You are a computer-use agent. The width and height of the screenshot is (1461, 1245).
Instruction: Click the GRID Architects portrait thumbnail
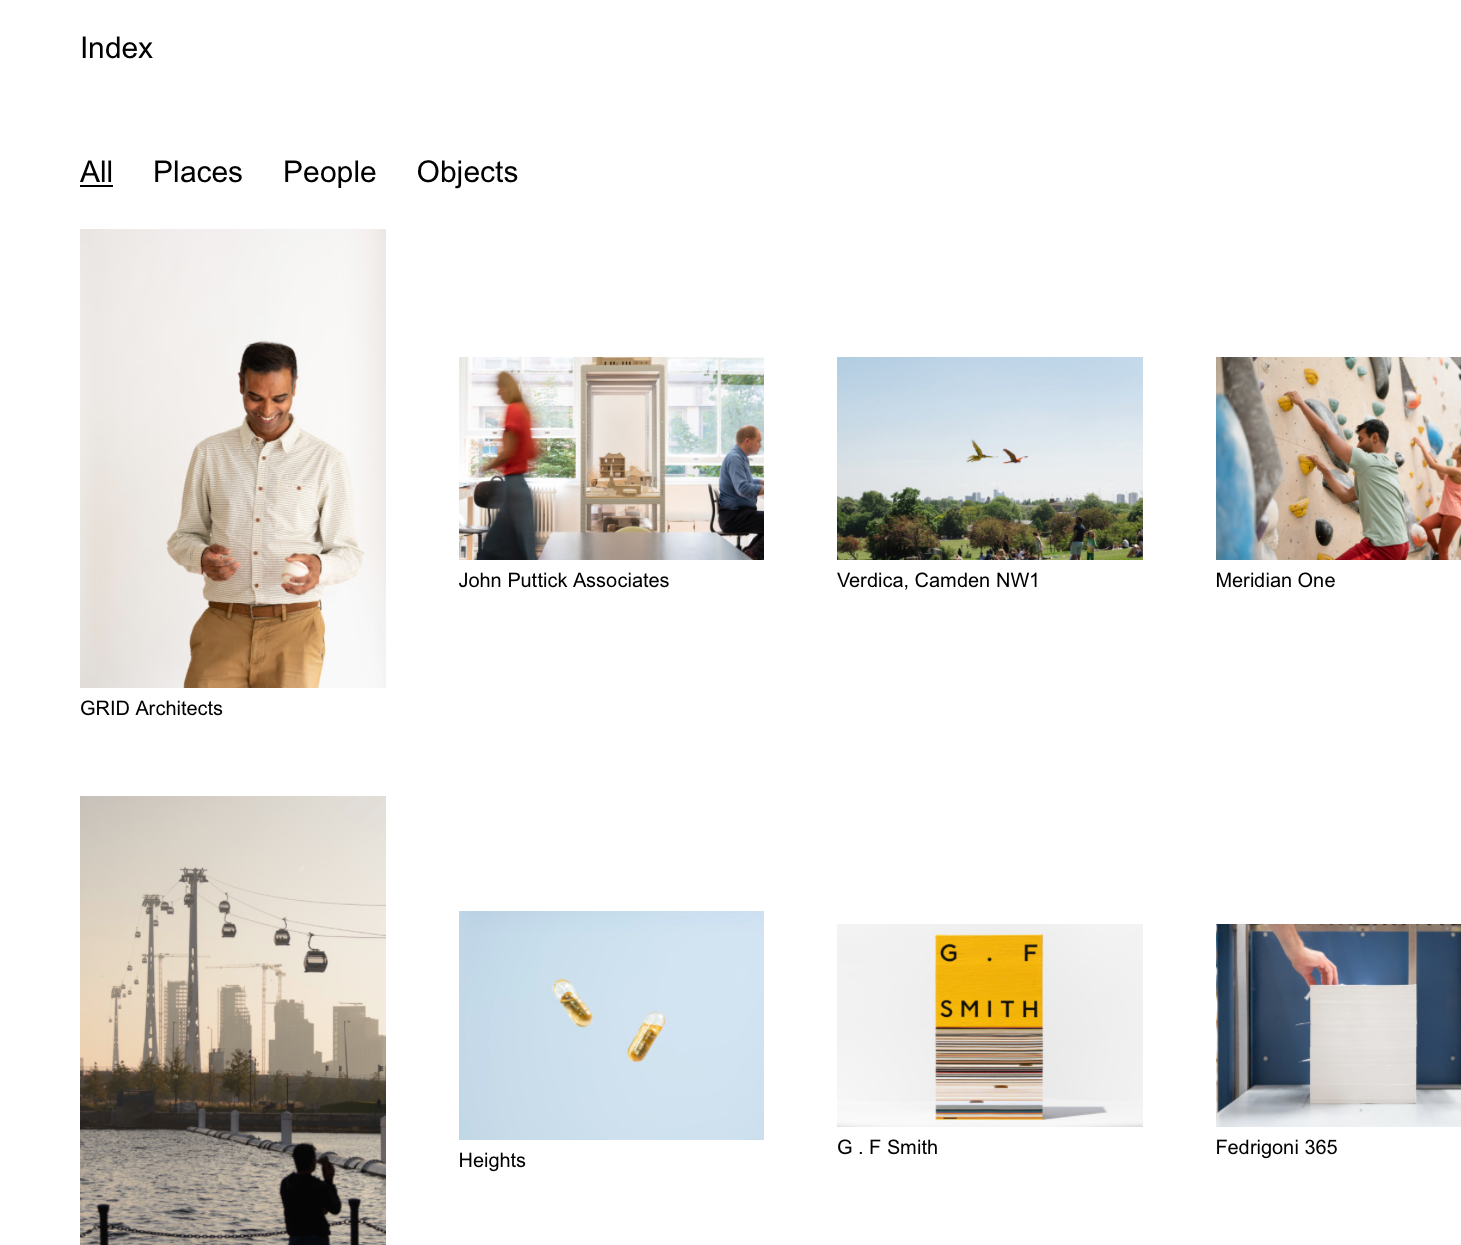point(232,458)
